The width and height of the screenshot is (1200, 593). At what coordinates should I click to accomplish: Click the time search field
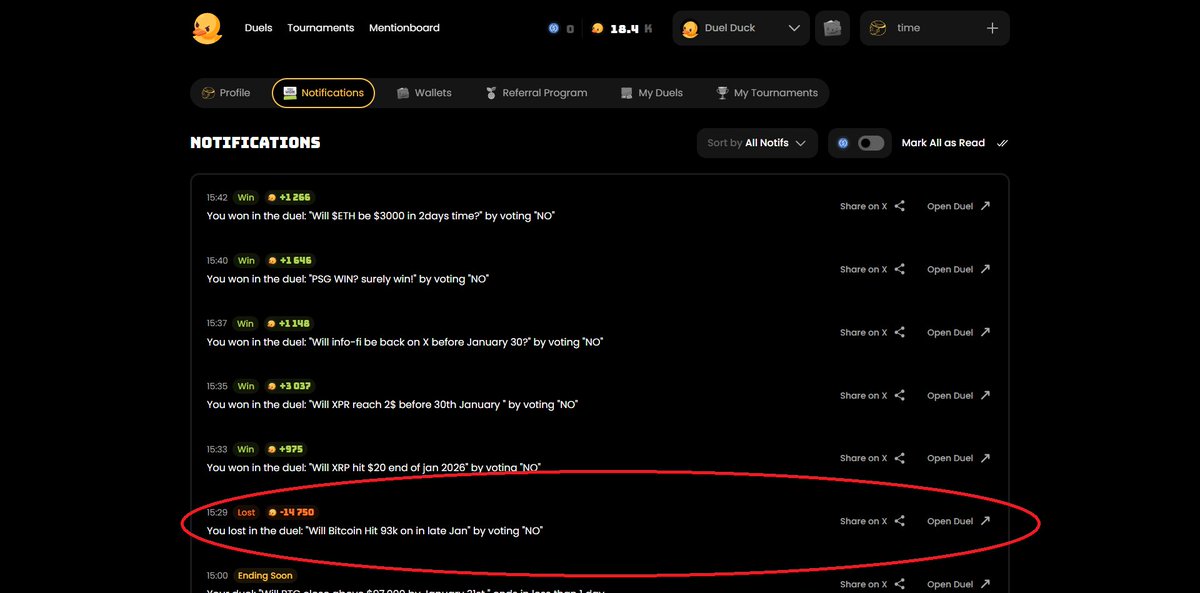935,29
